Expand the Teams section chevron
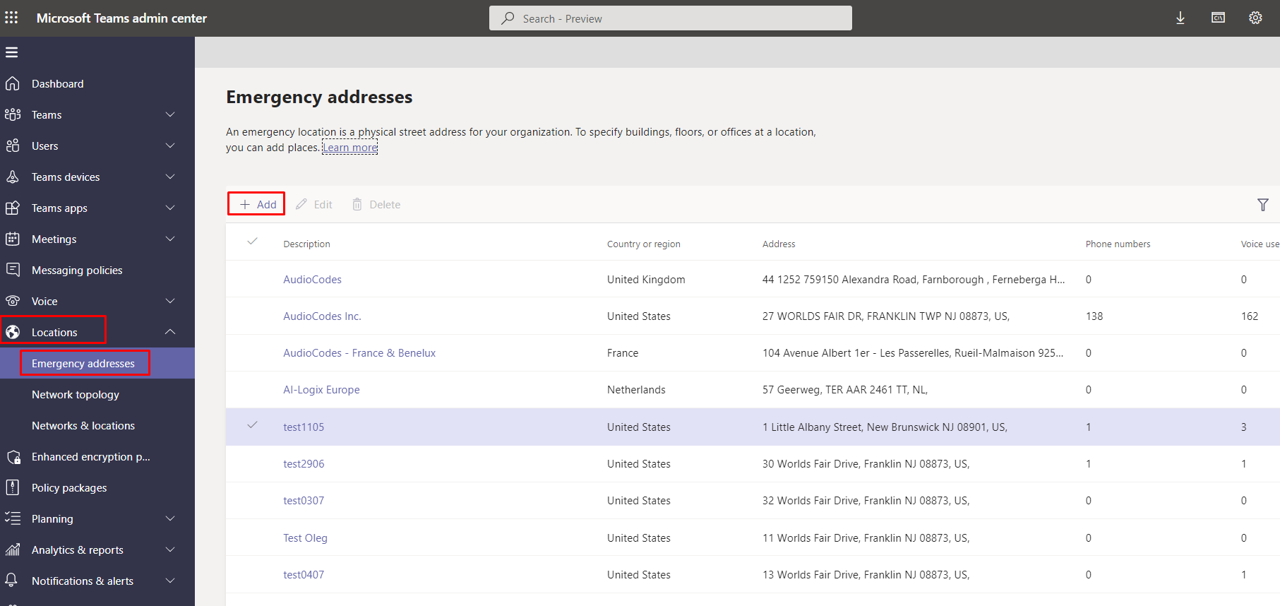The height and width of the screenshot is (606, 1280). [170, 115]
